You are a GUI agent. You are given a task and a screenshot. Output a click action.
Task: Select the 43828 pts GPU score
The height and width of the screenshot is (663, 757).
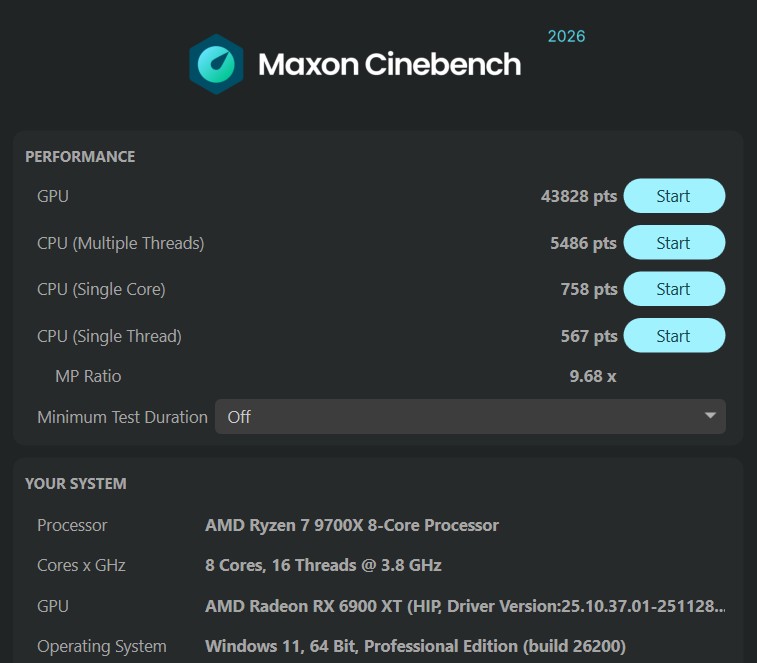click(579, 196)
